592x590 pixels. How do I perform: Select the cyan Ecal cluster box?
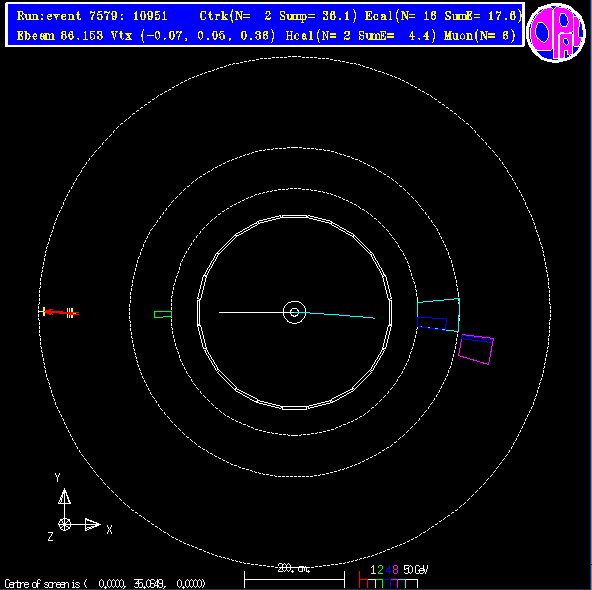tap(438, 315)
